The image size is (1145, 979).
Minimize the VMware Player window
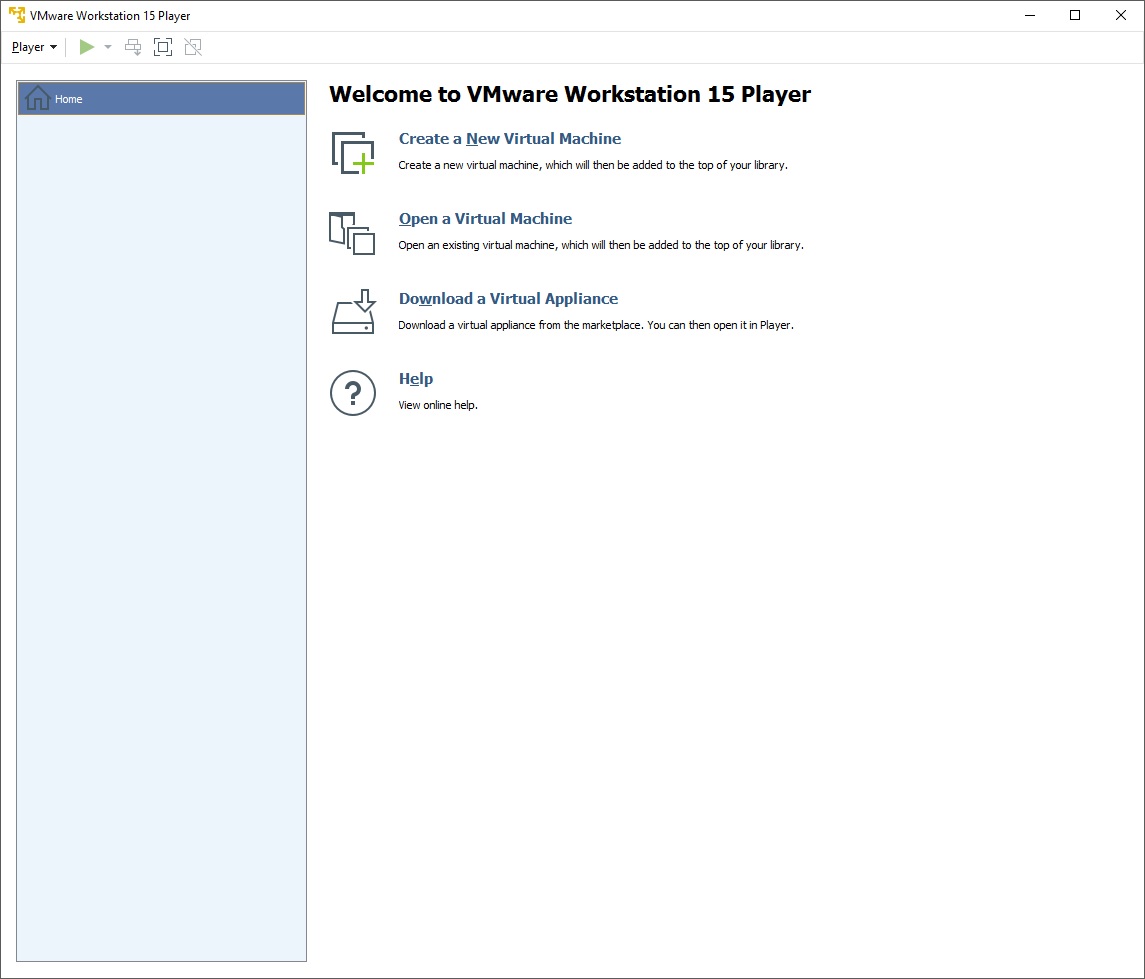[1030, 15]
